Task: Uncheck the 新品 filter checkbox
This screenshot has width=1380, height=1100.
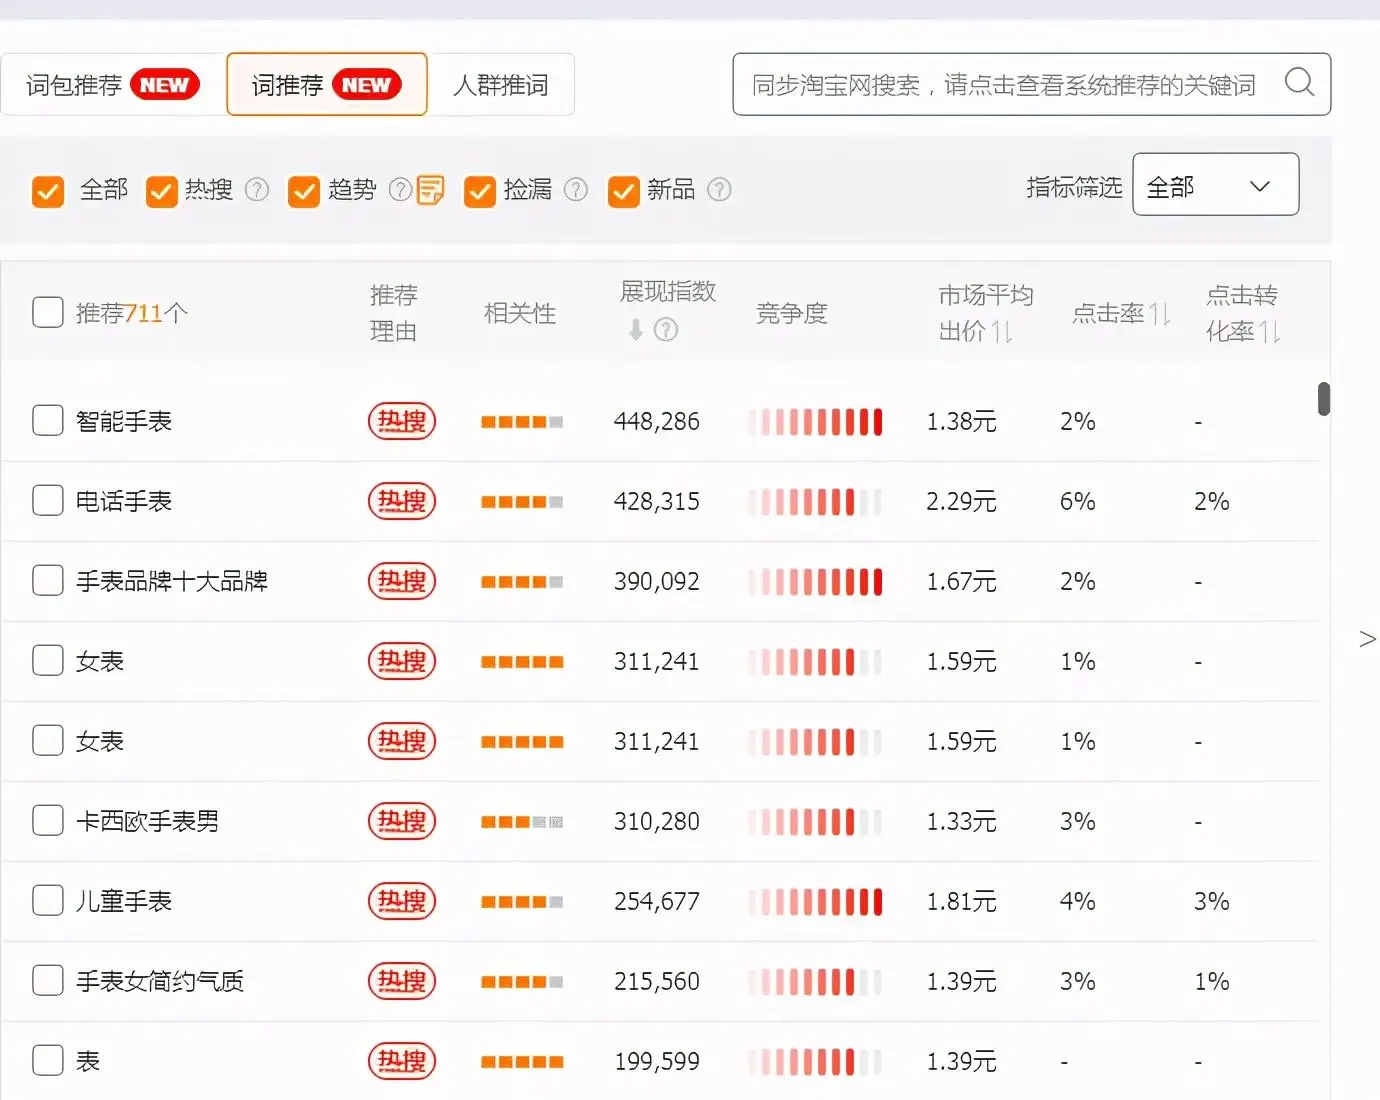Action: (624, 190)
